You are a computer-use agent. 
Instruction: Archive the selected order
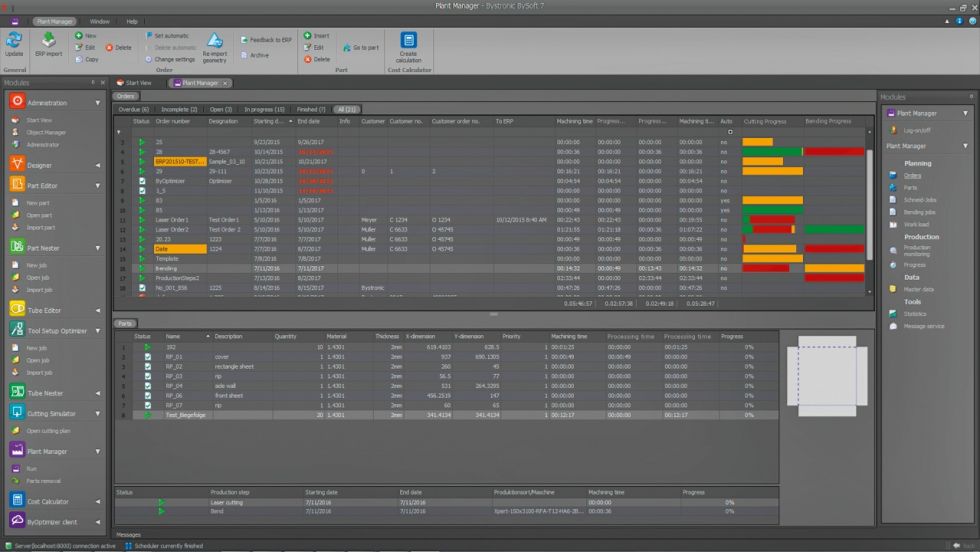[x=255, y=55]
